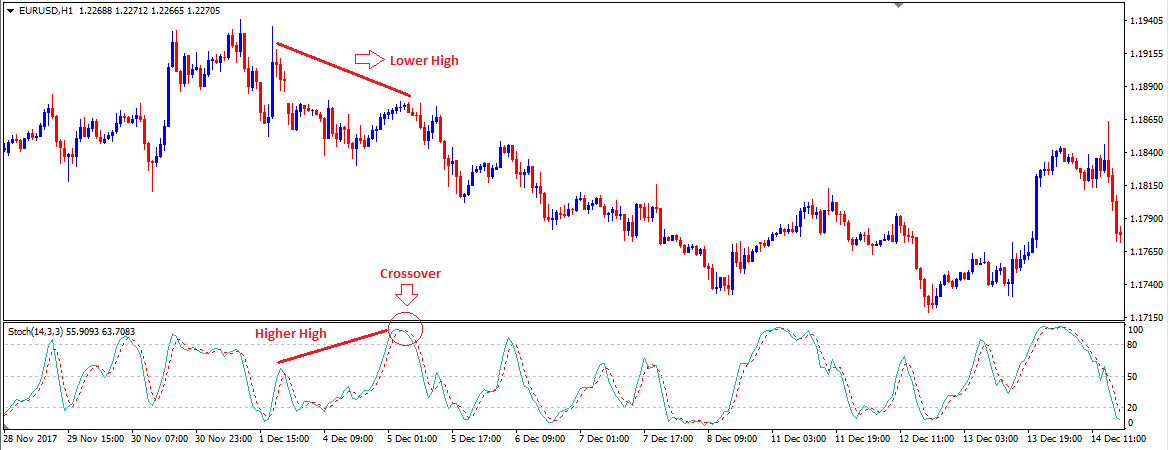Image resolution: width=1169 pixels, height=450 pixels.
Task: Click the 11 Dec 19:00 time label
Action: pos(862,439)
